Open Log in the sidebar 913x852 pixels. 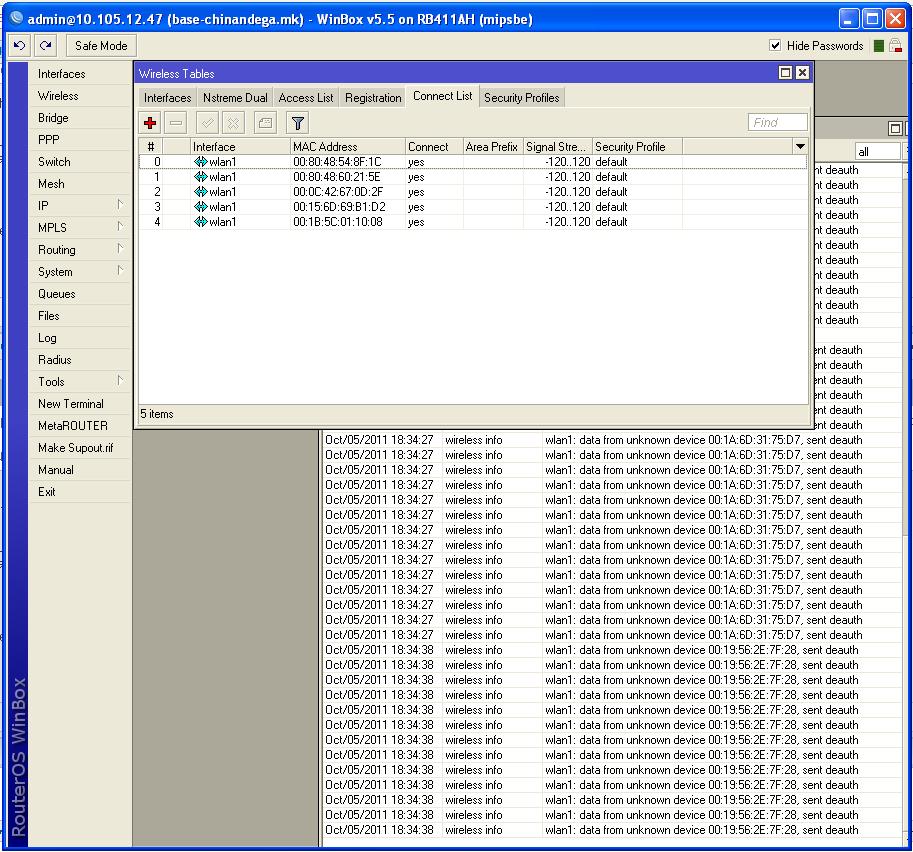(x=47, y=338)
